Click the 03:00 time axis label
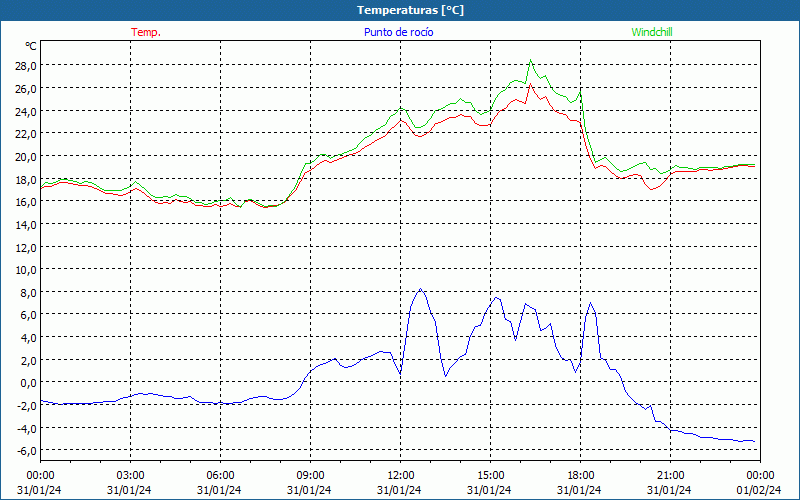The width and height of the screenshot is (800, 500). pos(130,475)
